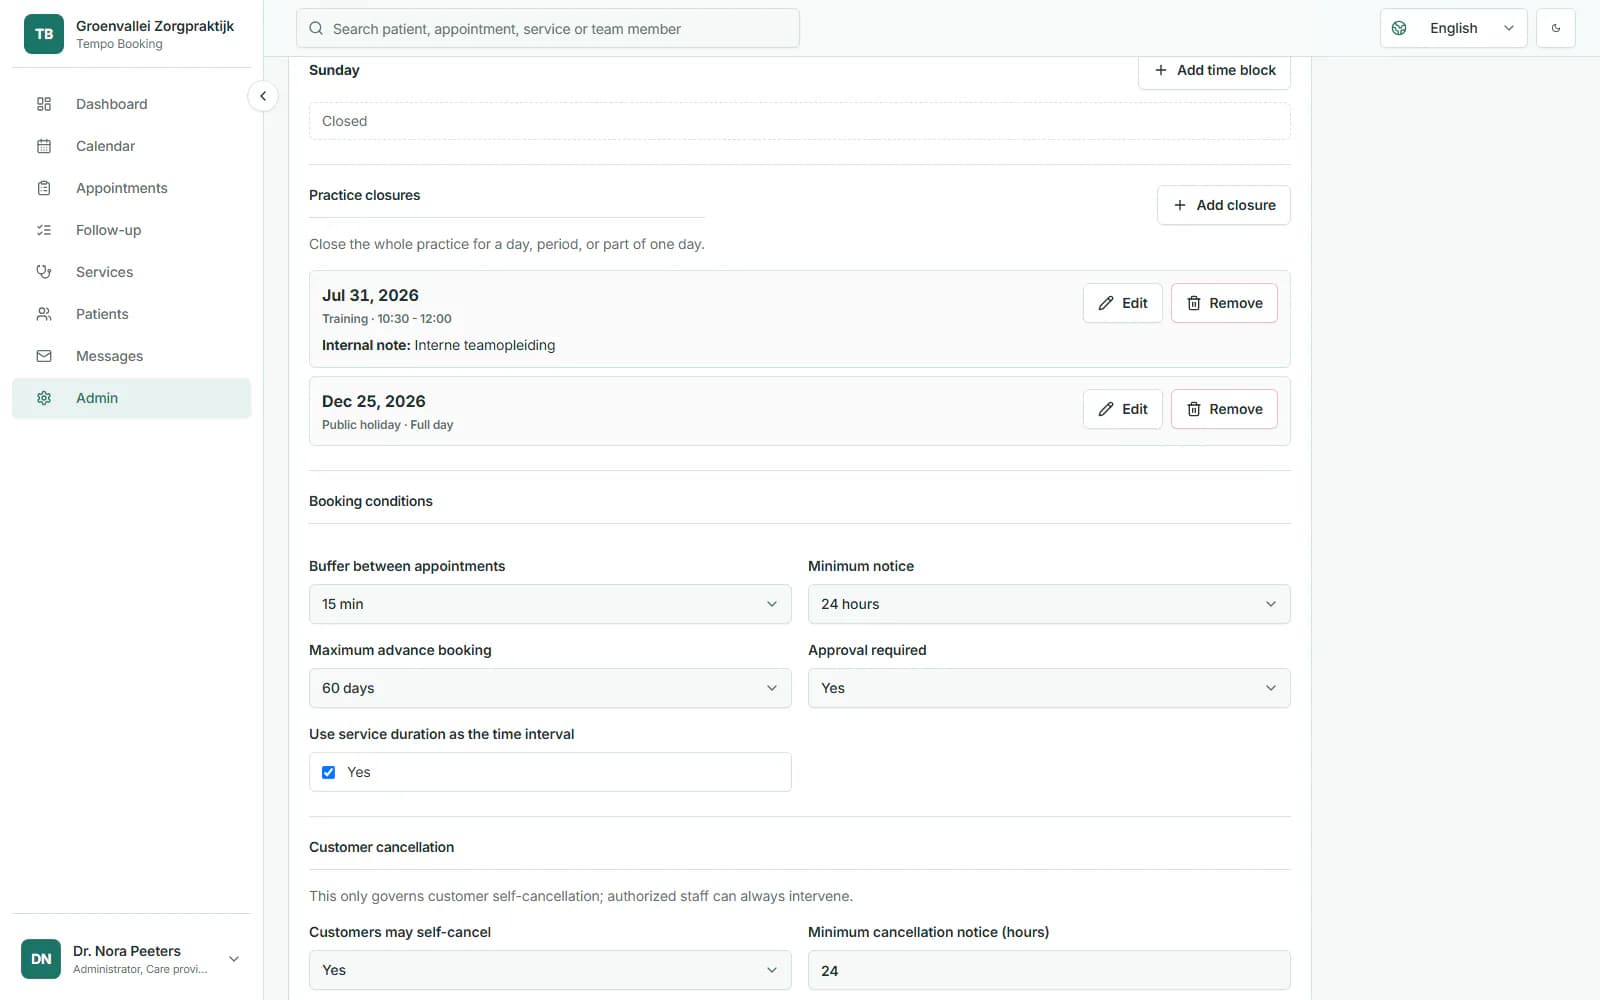
Task: Click Add closure button
Action: 1223,205
